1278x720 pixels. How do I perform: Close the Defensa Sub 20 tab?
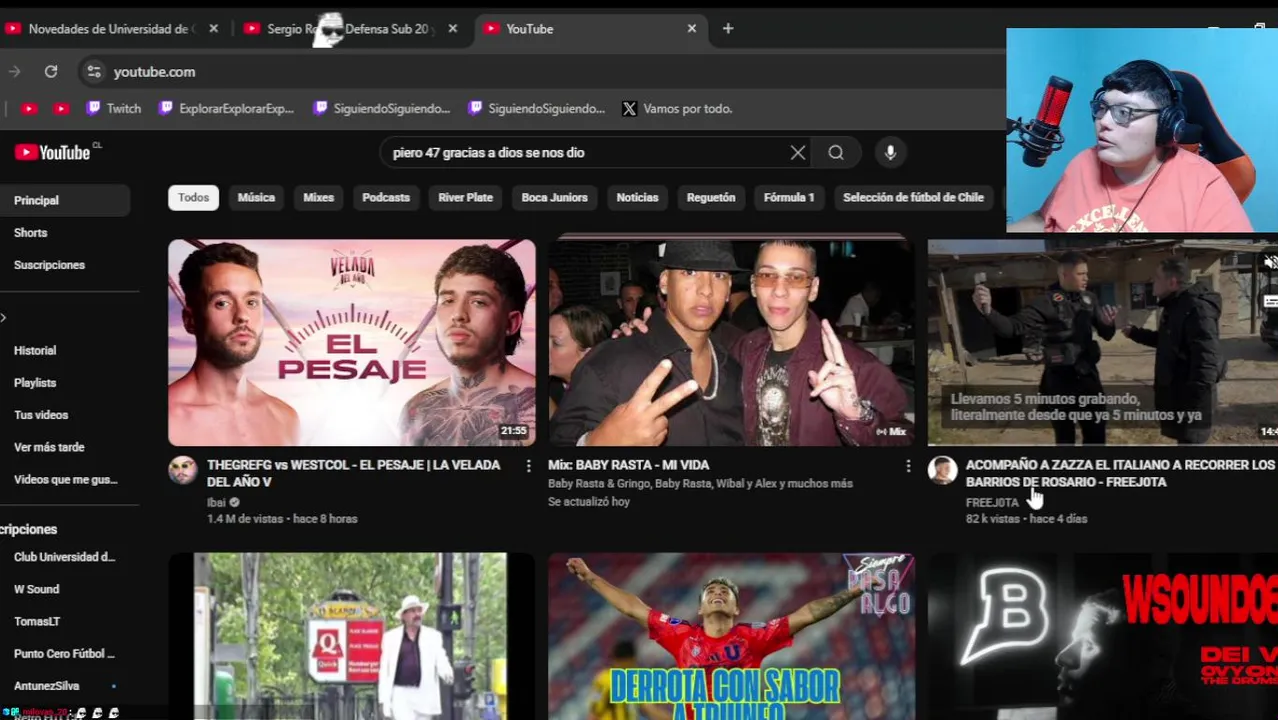[452, 29]
